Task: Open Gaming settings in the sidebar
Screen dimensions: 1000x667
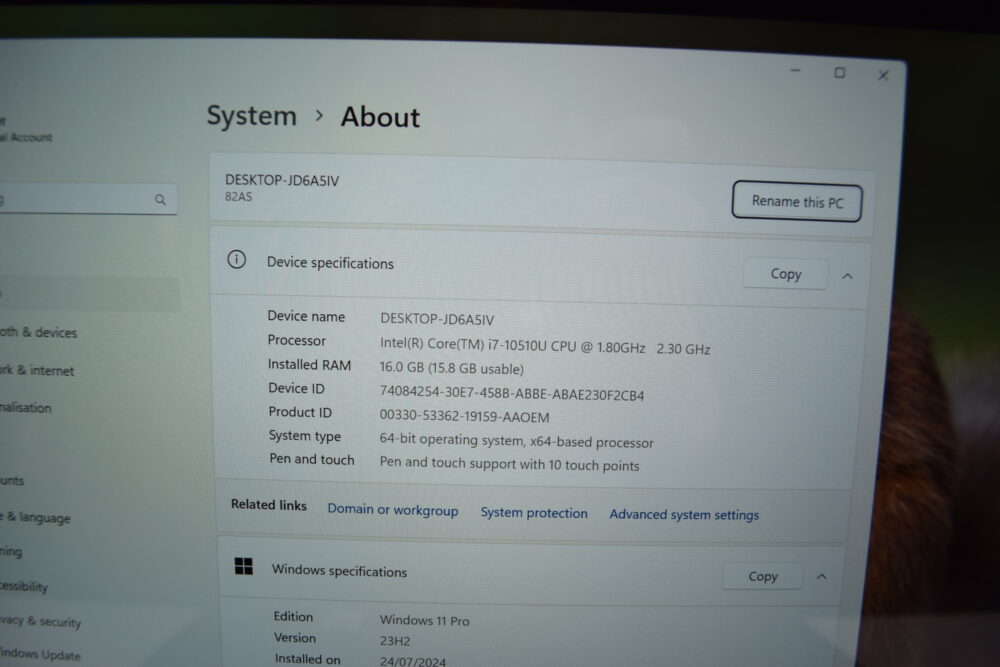Action: pos(11,551)
